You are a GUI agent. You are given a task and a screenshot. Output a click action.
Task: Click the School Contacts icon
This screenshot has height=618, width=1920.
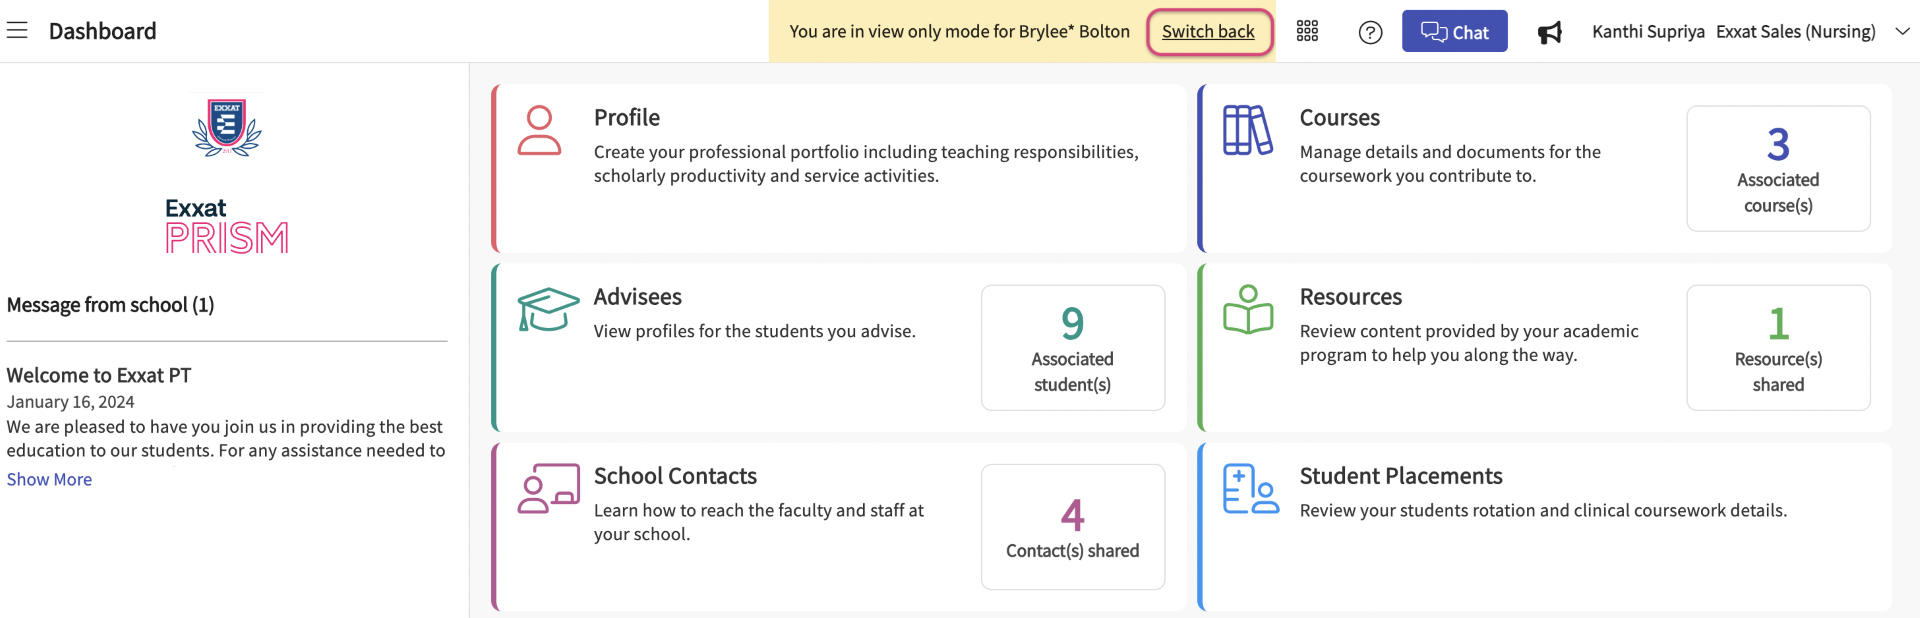tap(548, 488)
